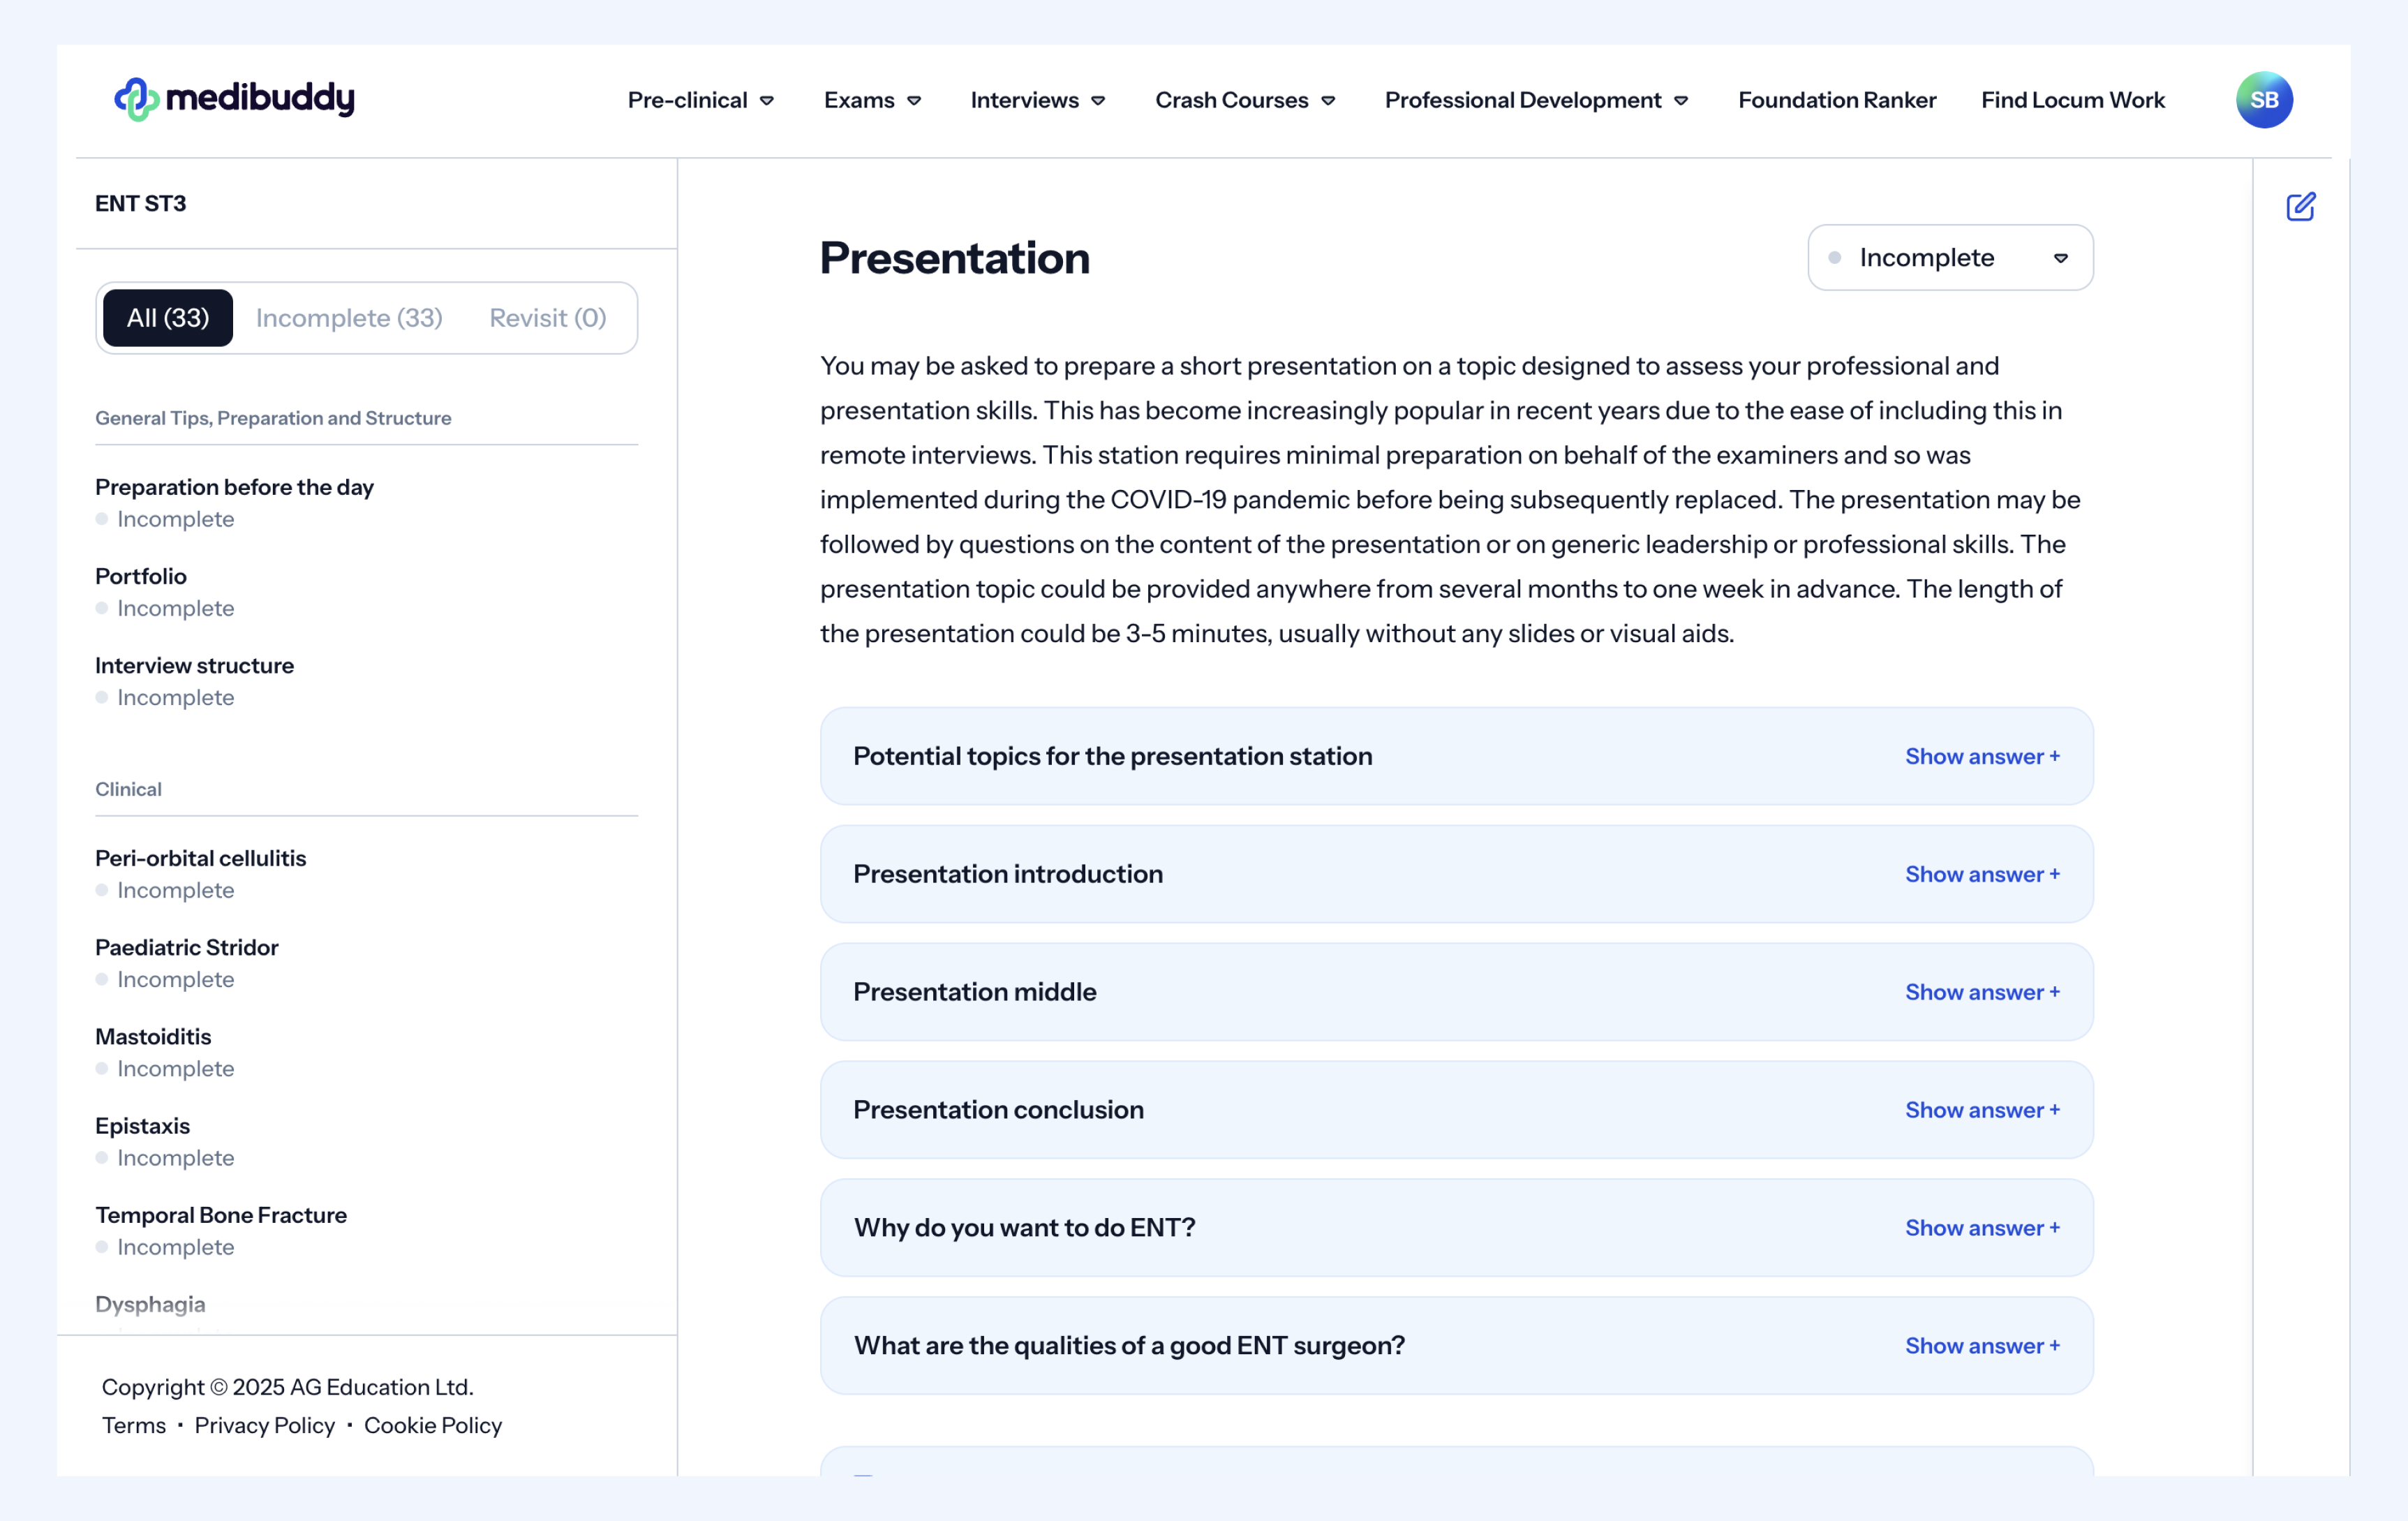2408x1521 pixels.
Task: Open the Incomplete status dropdown
Action: coord(1949,258)
